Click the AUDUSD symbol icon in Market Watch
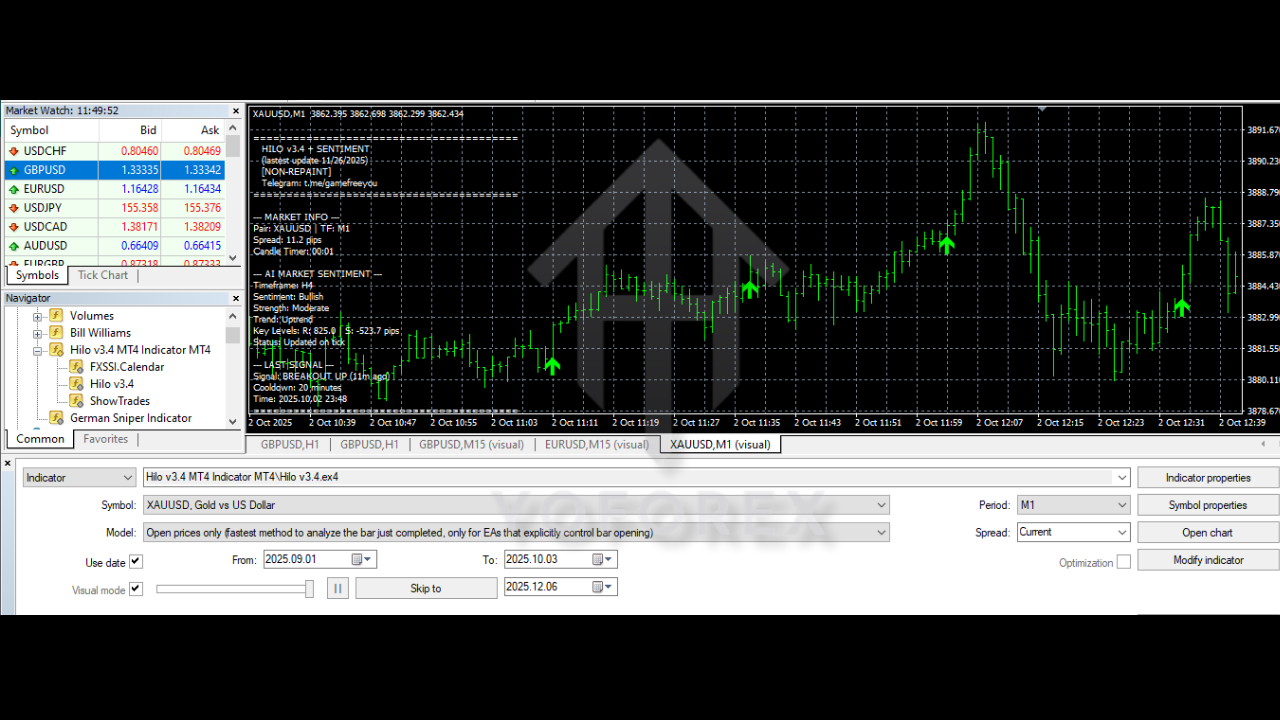The height and width of the screenshot is (720, 1280). click(x=12, y=245)
